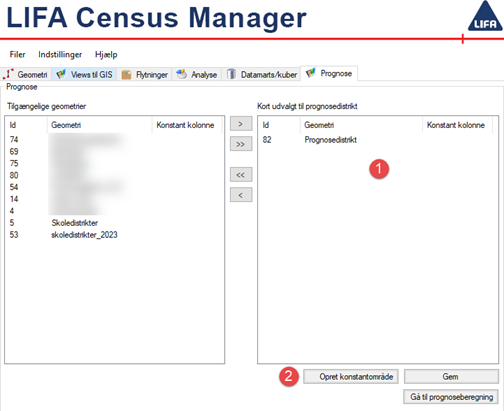
Task: Move all geometries right with >> button
Action: click(241, 144)
